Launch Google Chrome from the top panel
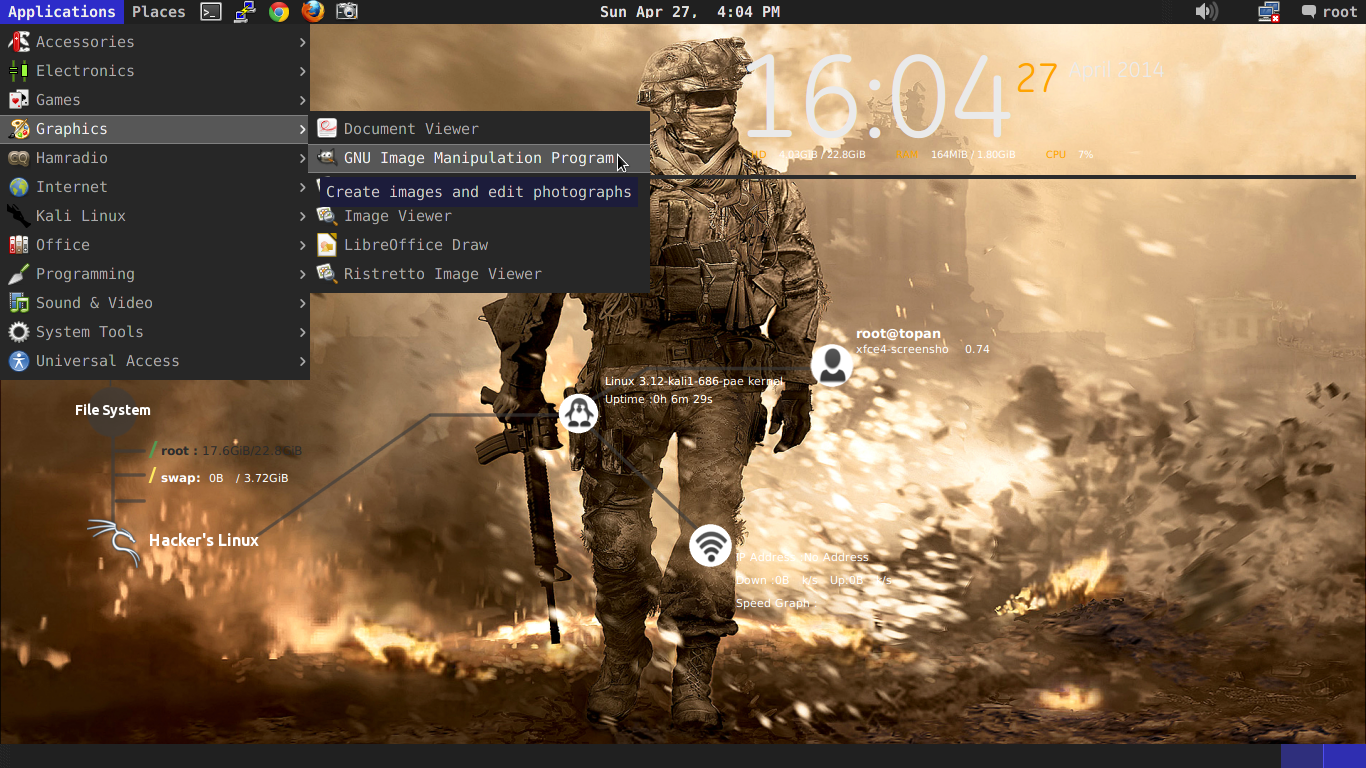This screenshot has width=1366, height=768. click(279, 12)
